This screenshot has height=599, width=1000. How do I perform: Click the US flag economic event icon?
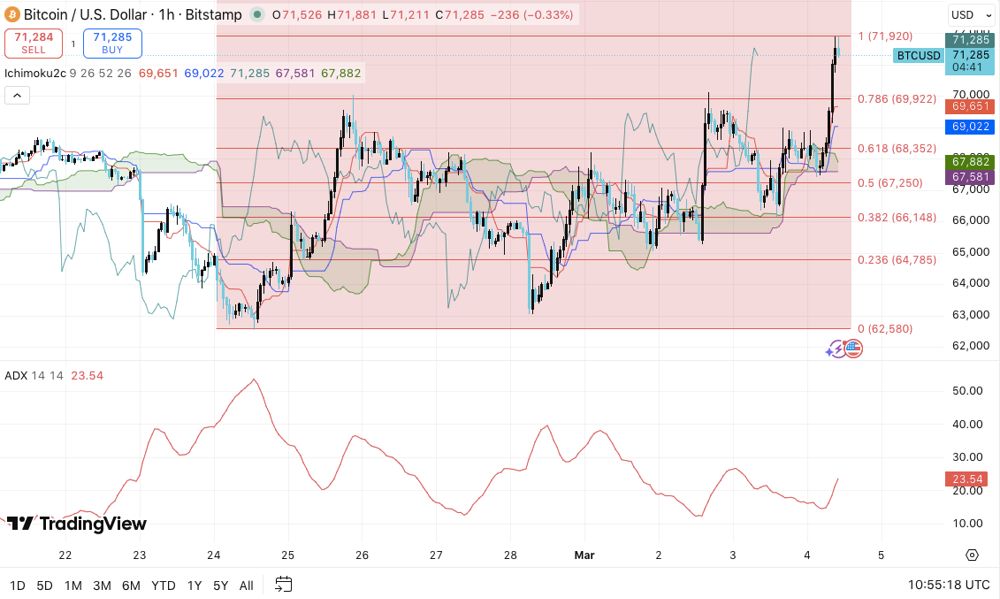853,349
